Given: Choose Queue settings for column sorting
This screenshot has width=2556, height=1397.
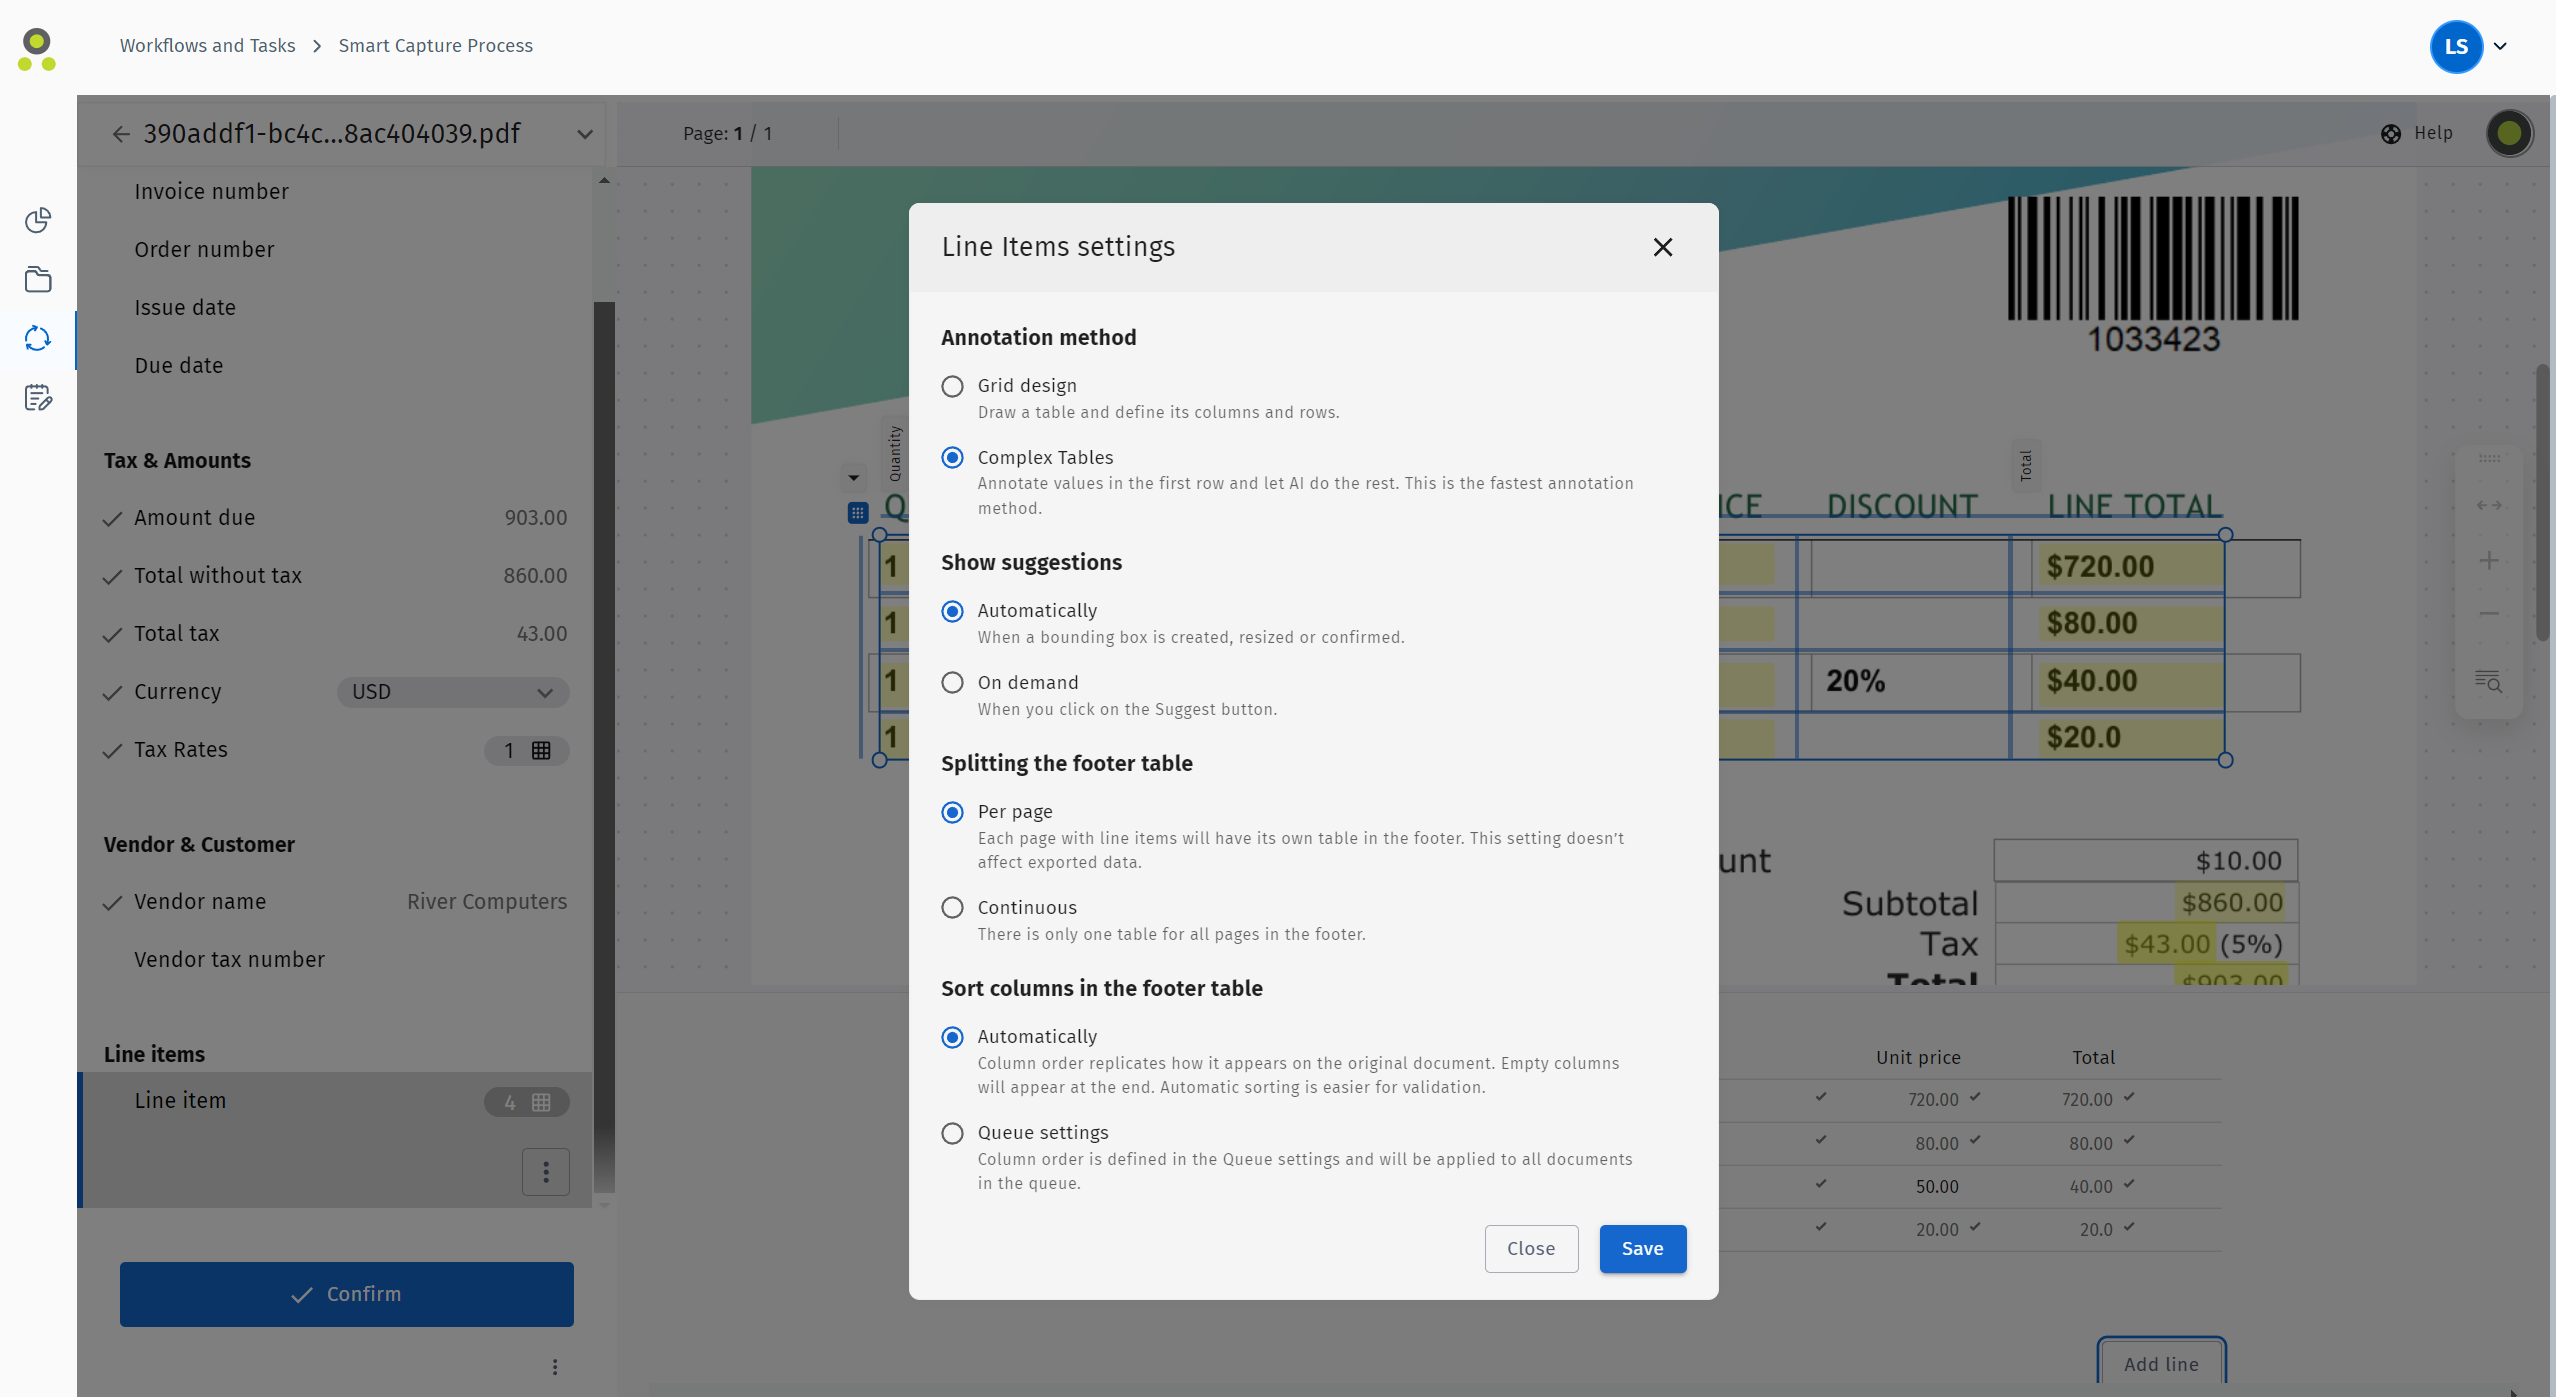Looking at the screenshot, I should [x=953, y=1133].
